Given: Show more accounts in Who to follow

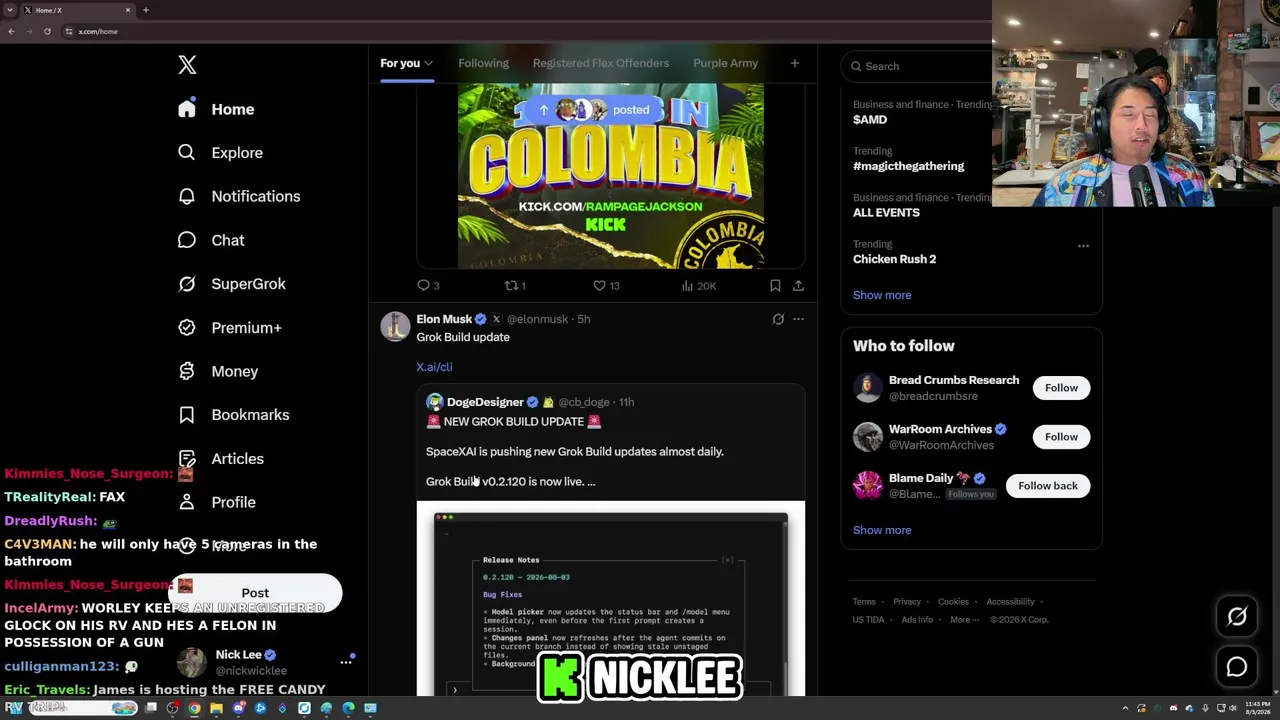Looking at the screenshot, I should pos(882,530).
